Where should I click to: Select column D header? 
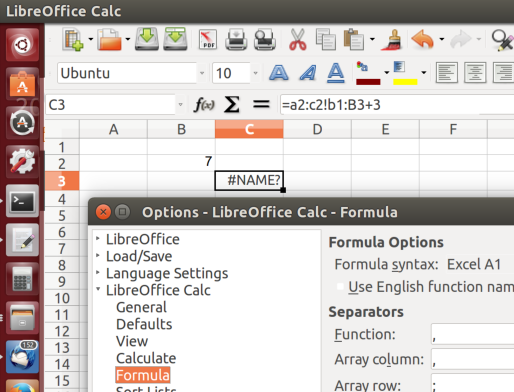tap(317, 129)
